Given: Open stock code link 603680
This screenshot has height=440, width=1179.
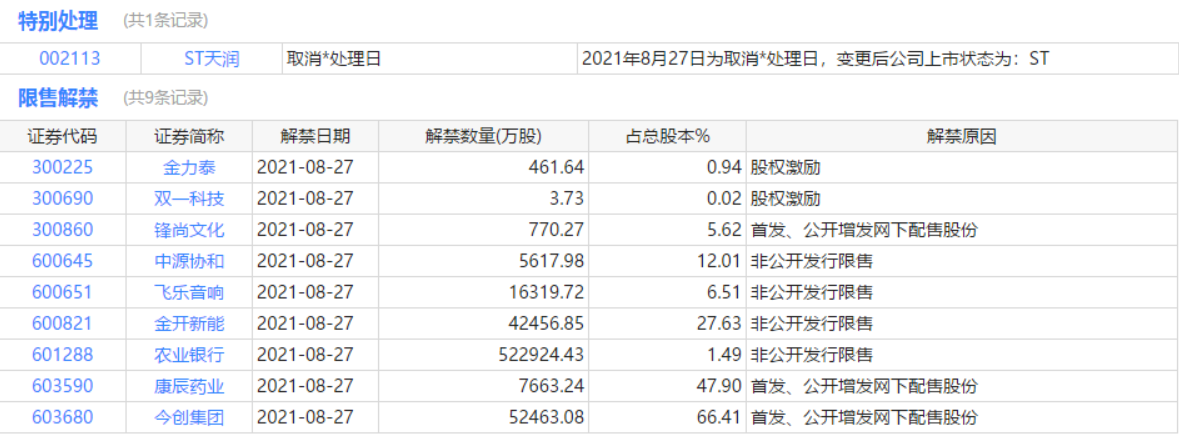Looking at the screenshot, I should 62,417.
